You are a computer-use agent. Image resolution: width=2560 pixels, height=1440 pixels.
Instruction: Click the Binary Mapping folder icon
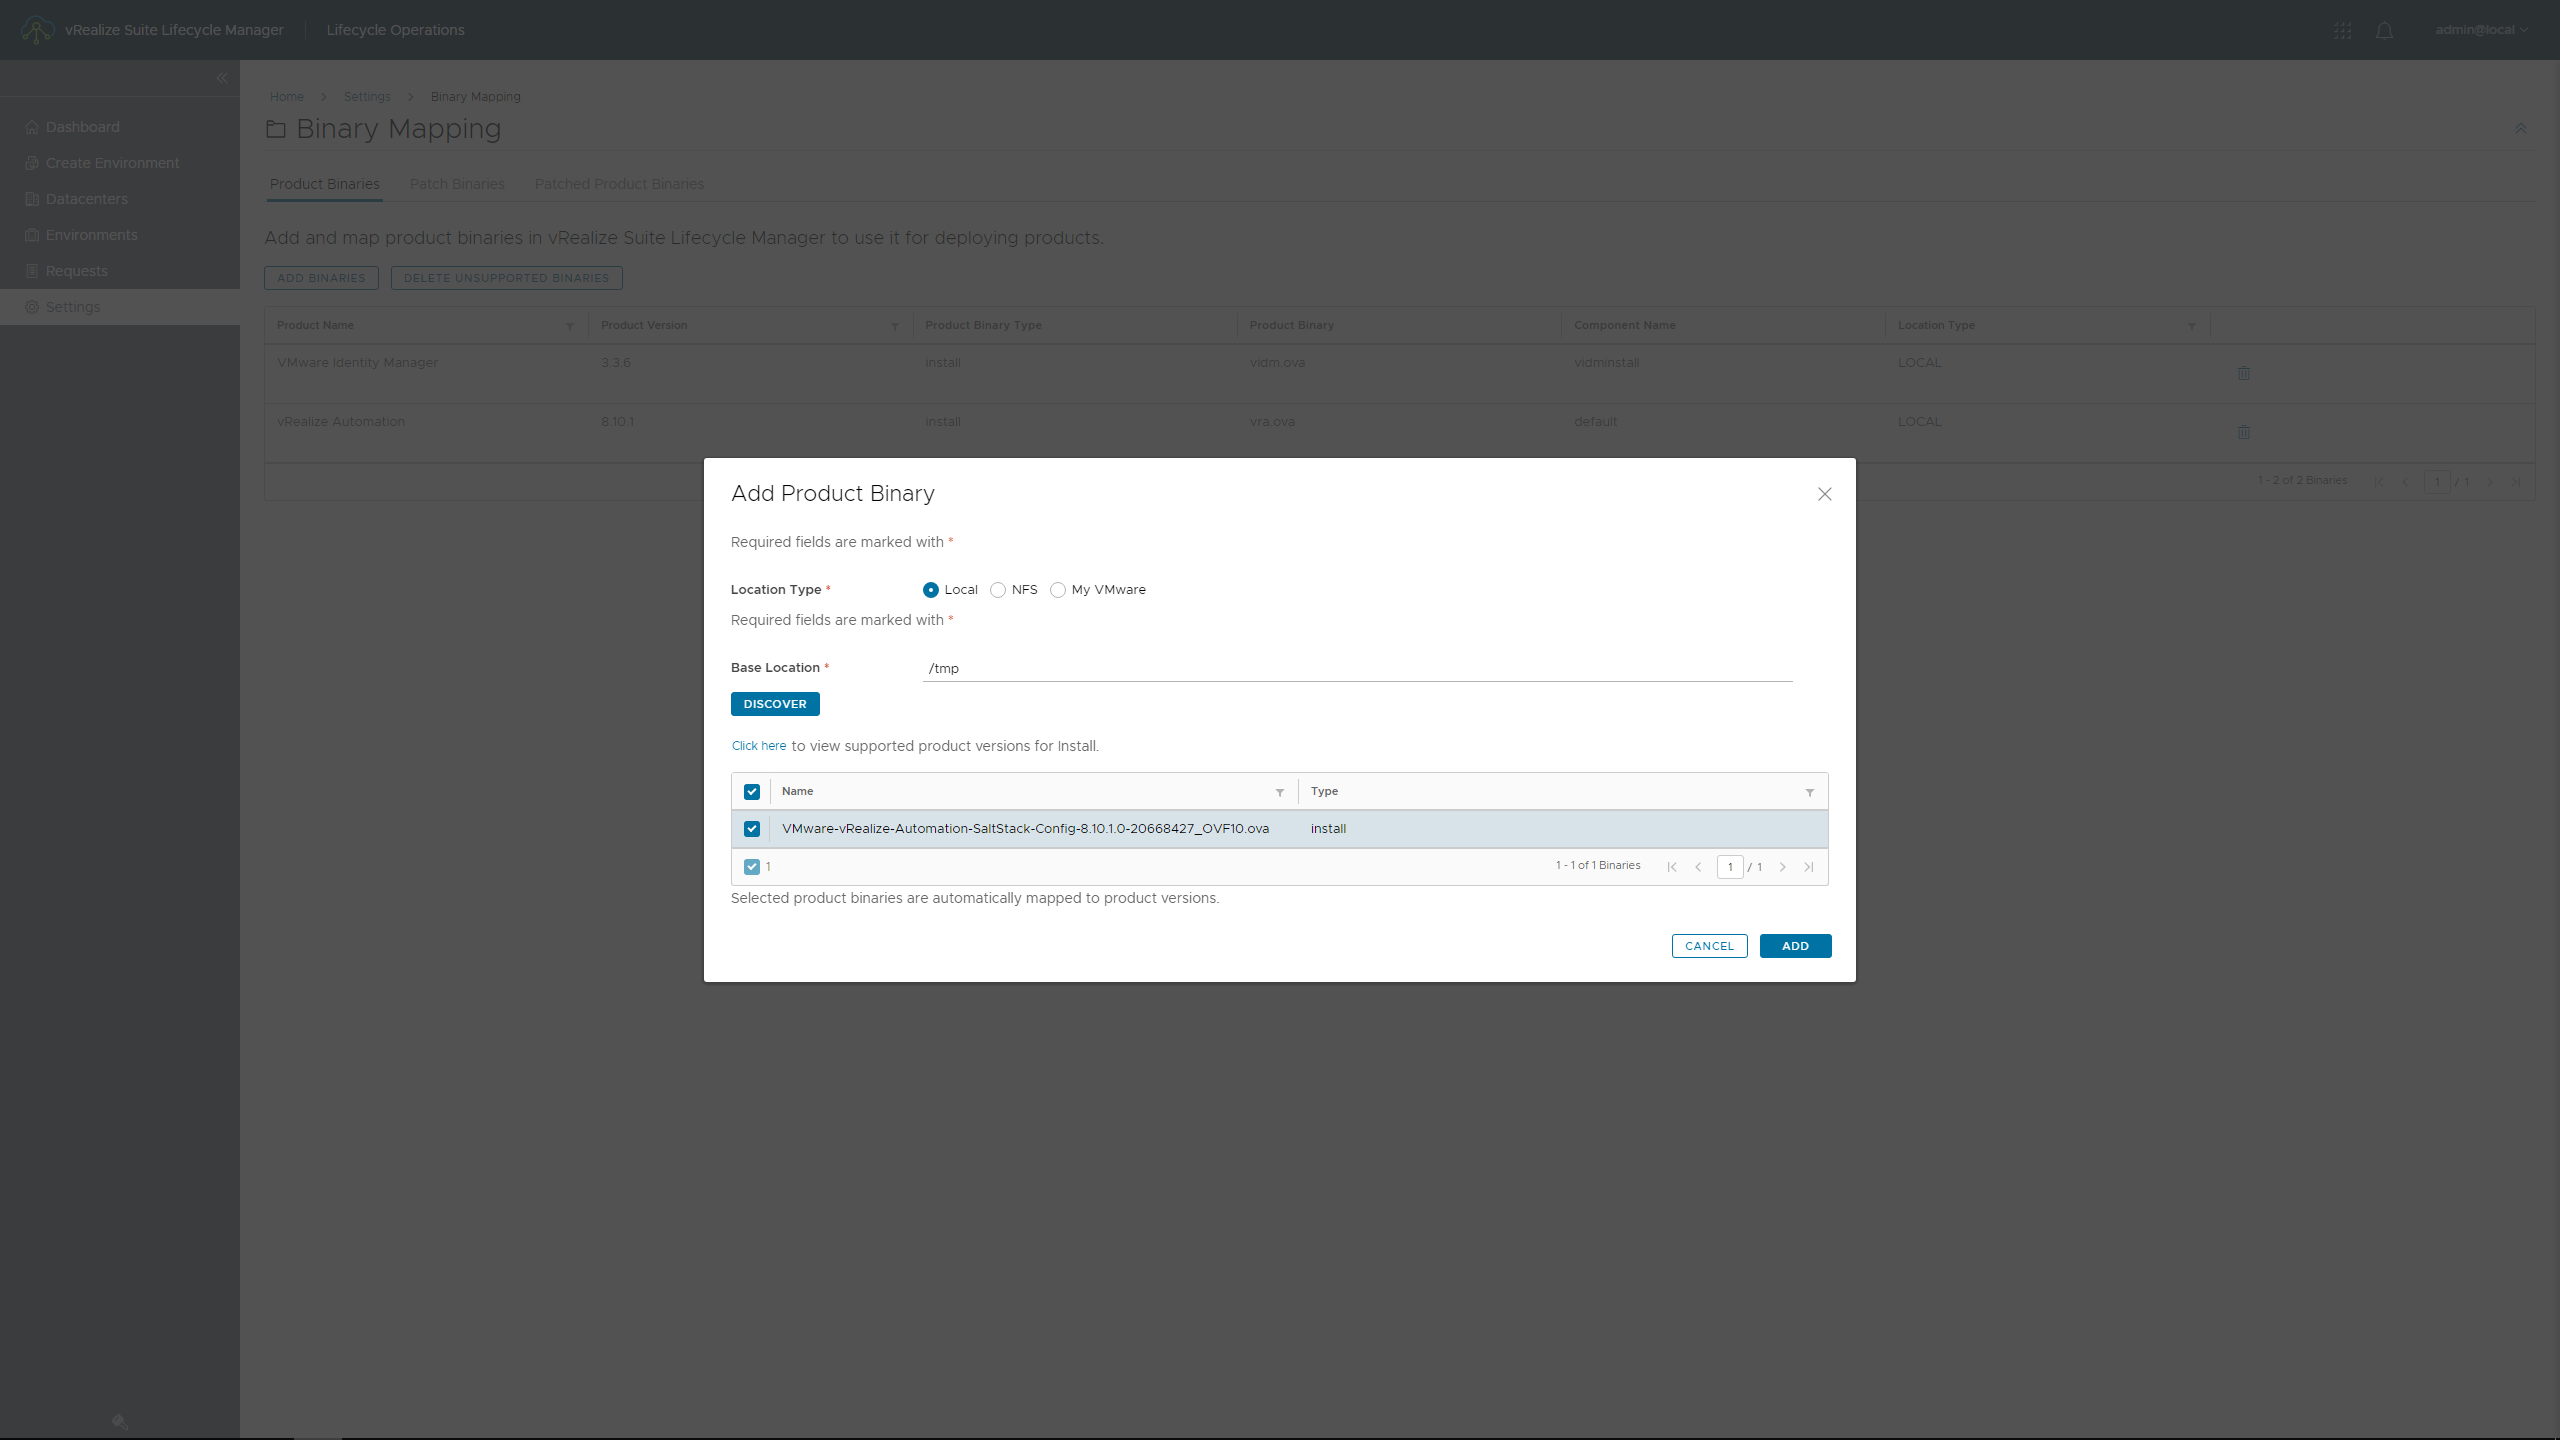pos(275,129)
